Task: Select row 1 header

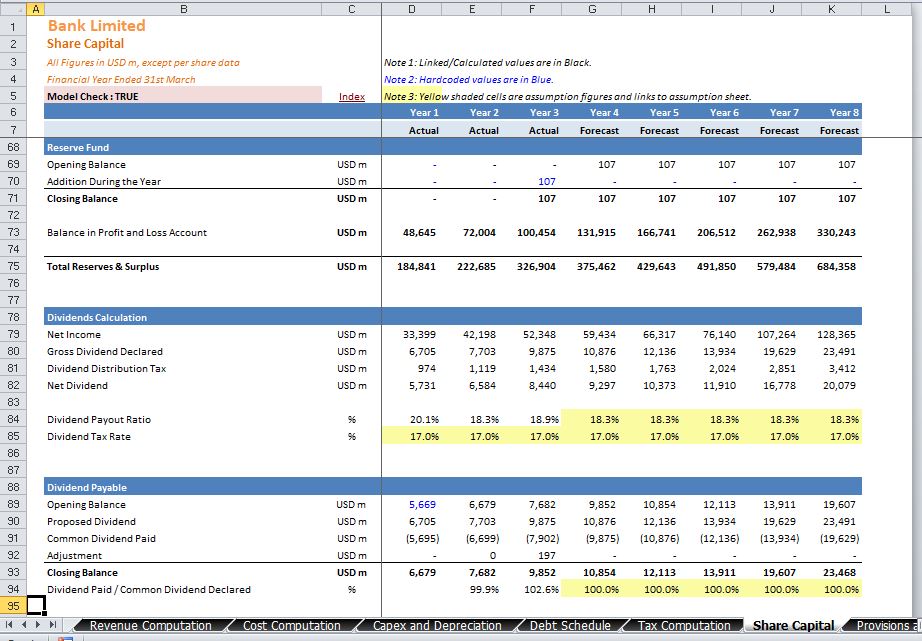Action: [x=13, y=26]
